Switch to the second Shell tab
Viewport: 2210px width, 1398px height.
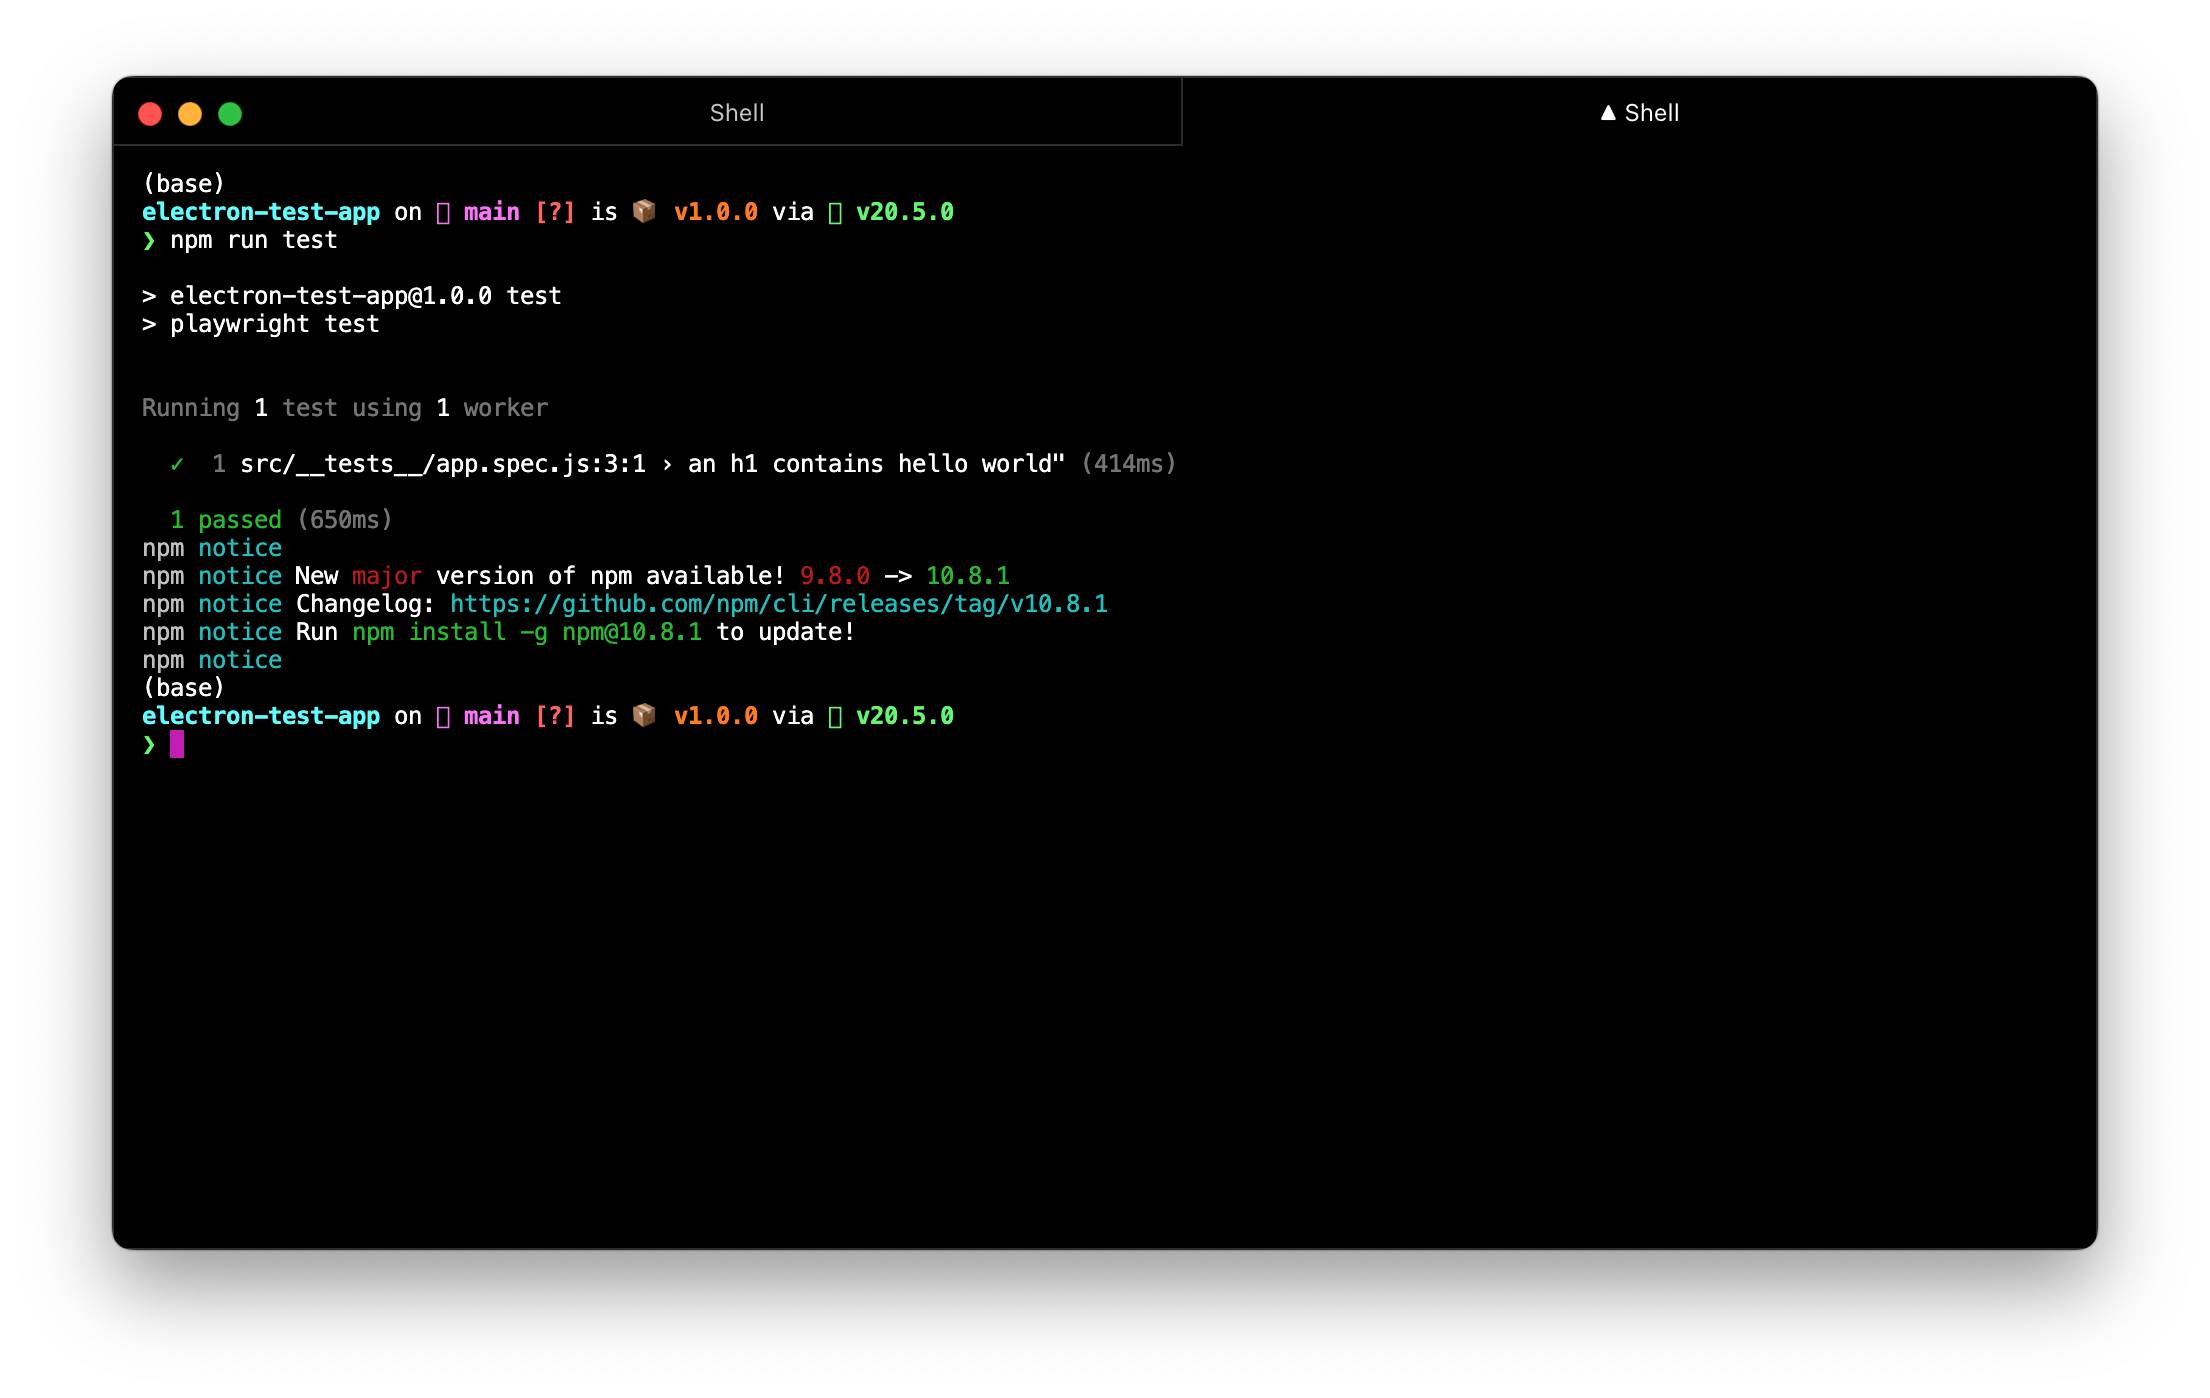[x=1651, y=113]
